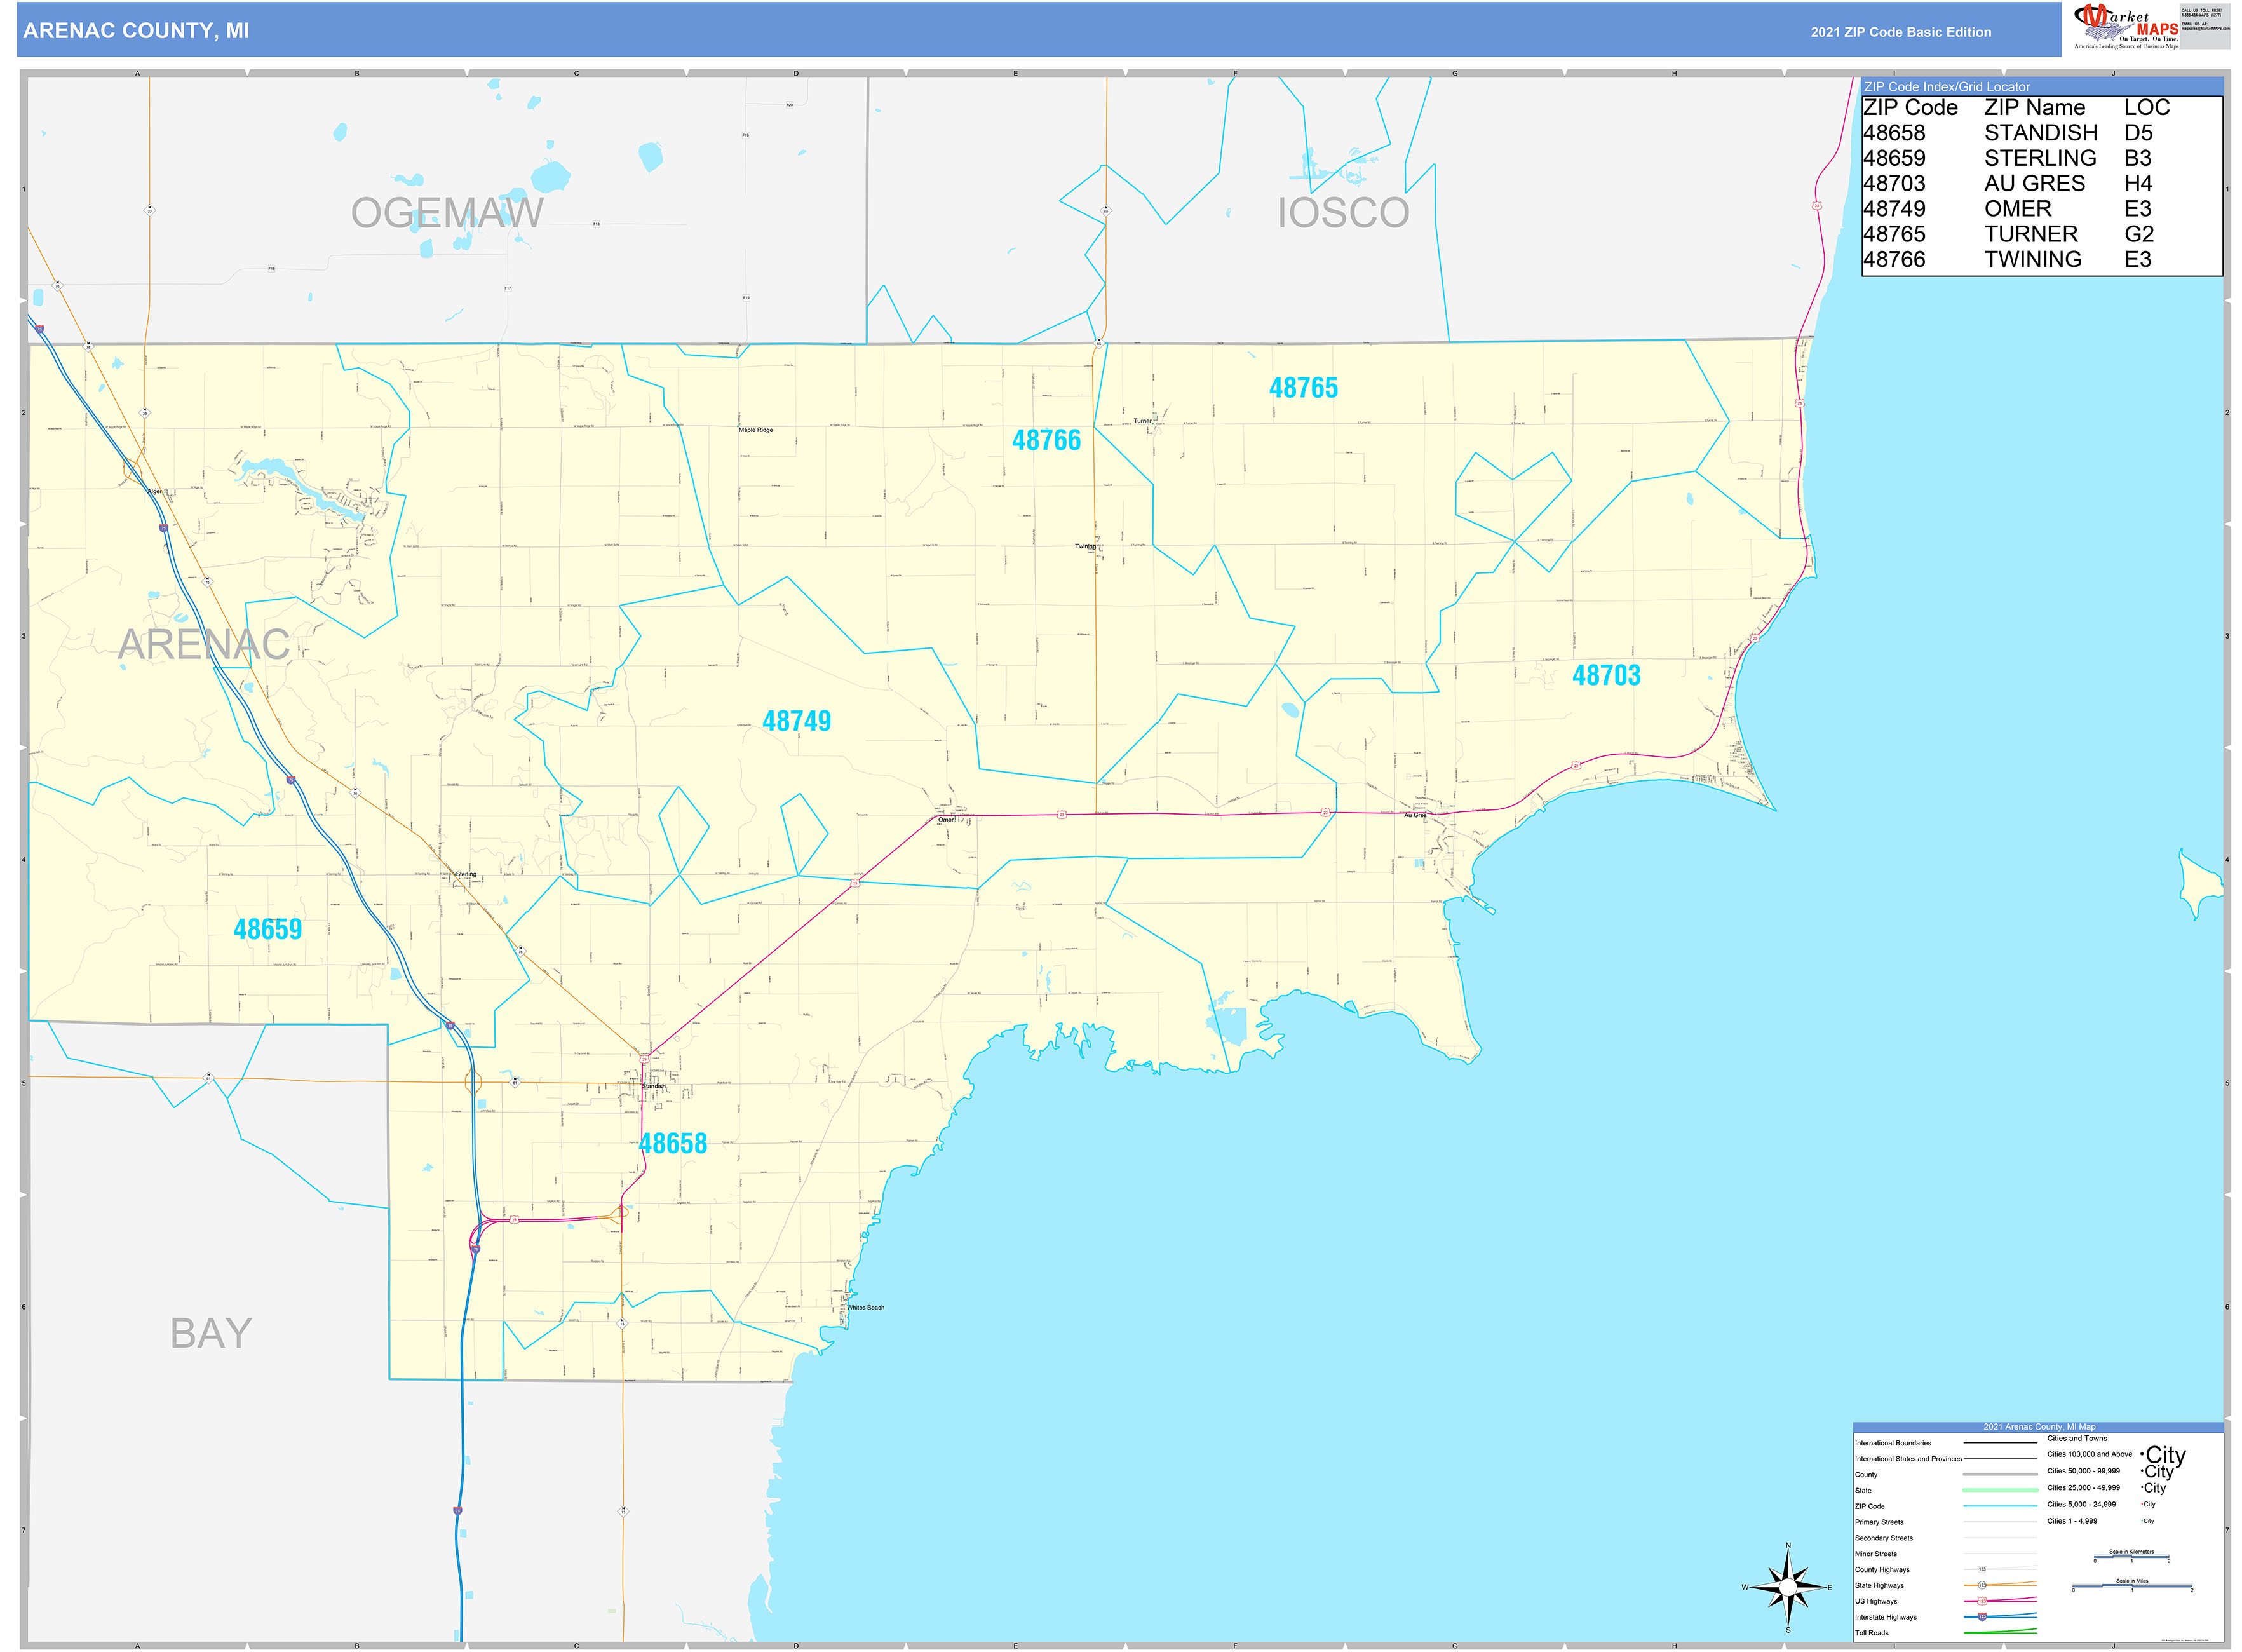This screenshot has width=2242, height=1652.
Task: Click the green city dot for Cities 1-4,999
Action: click(2143, 1521)
